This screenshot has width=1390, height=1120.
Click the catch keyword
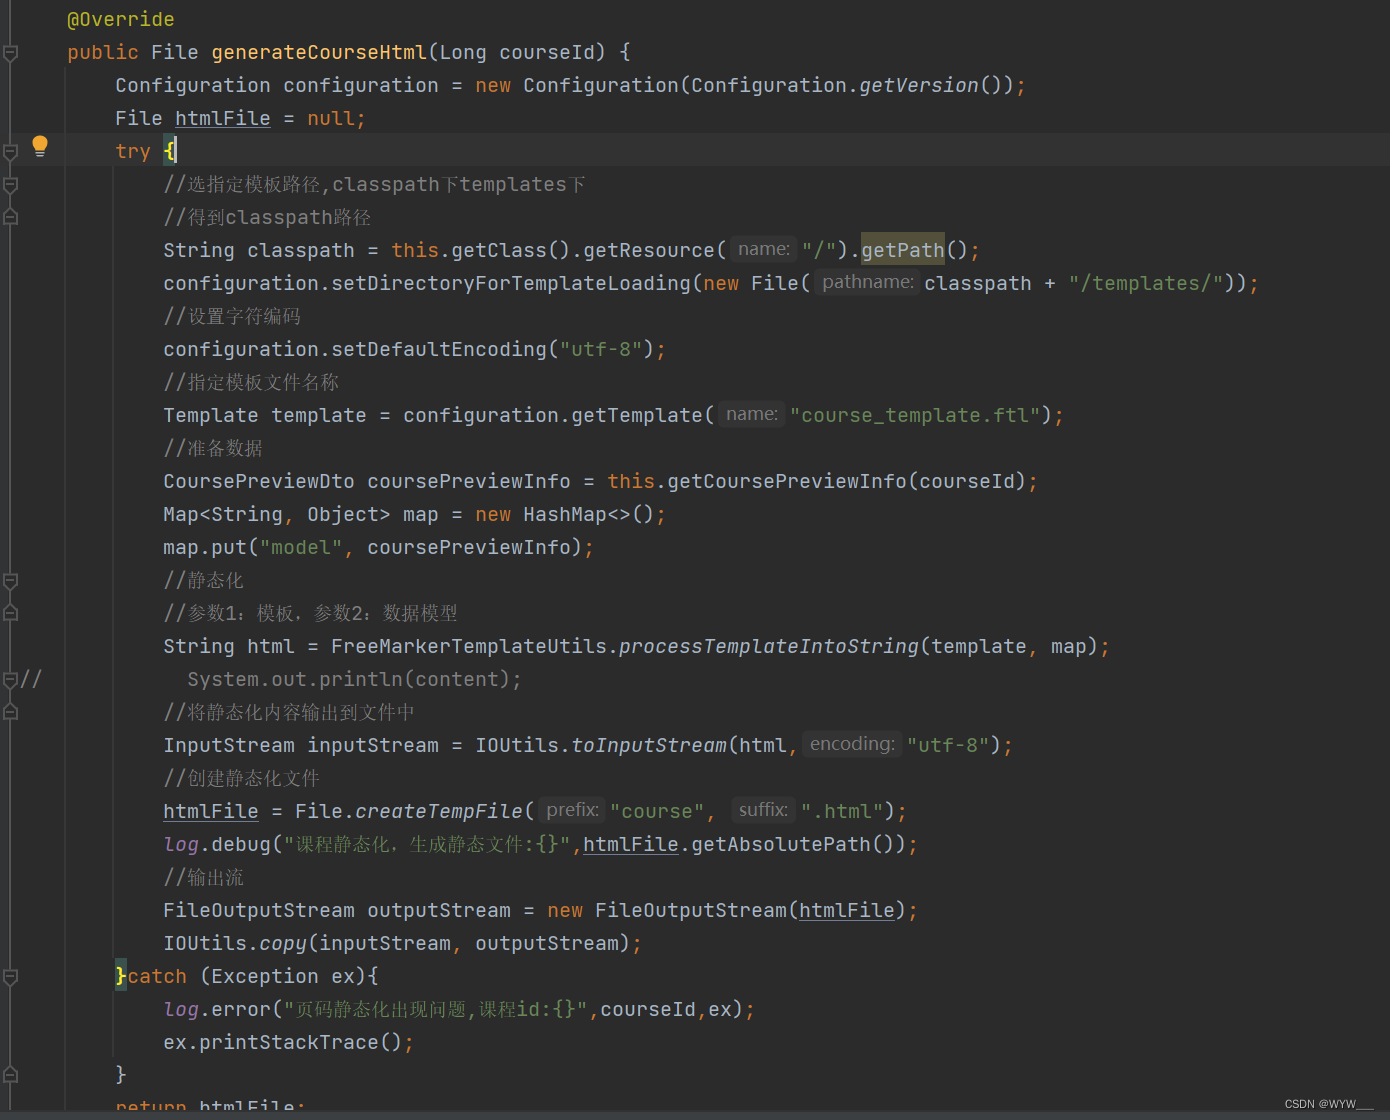pos(157,976)
